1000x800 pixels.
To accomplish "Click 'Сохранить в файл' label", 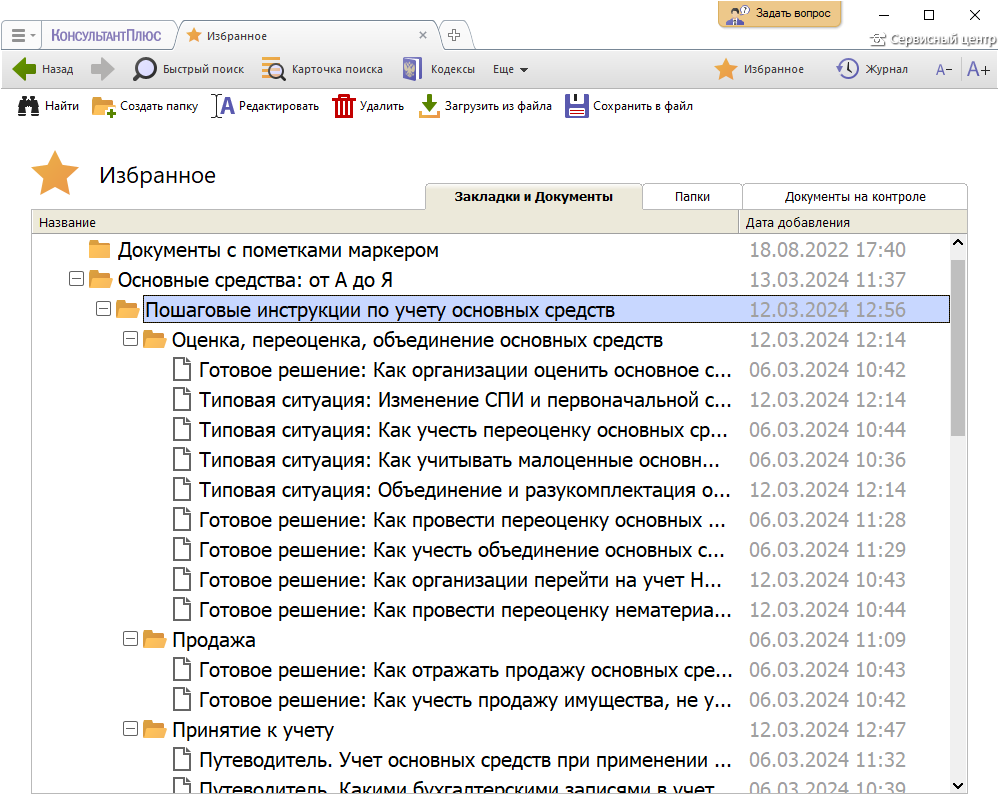I will coord(643,106).
